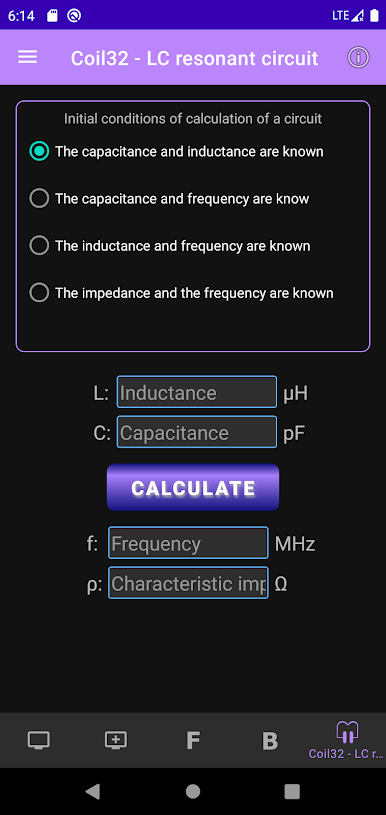Select capacitance and frequency are known option
Viewport: 386px width, 815px height.
[x=169, y=199]
